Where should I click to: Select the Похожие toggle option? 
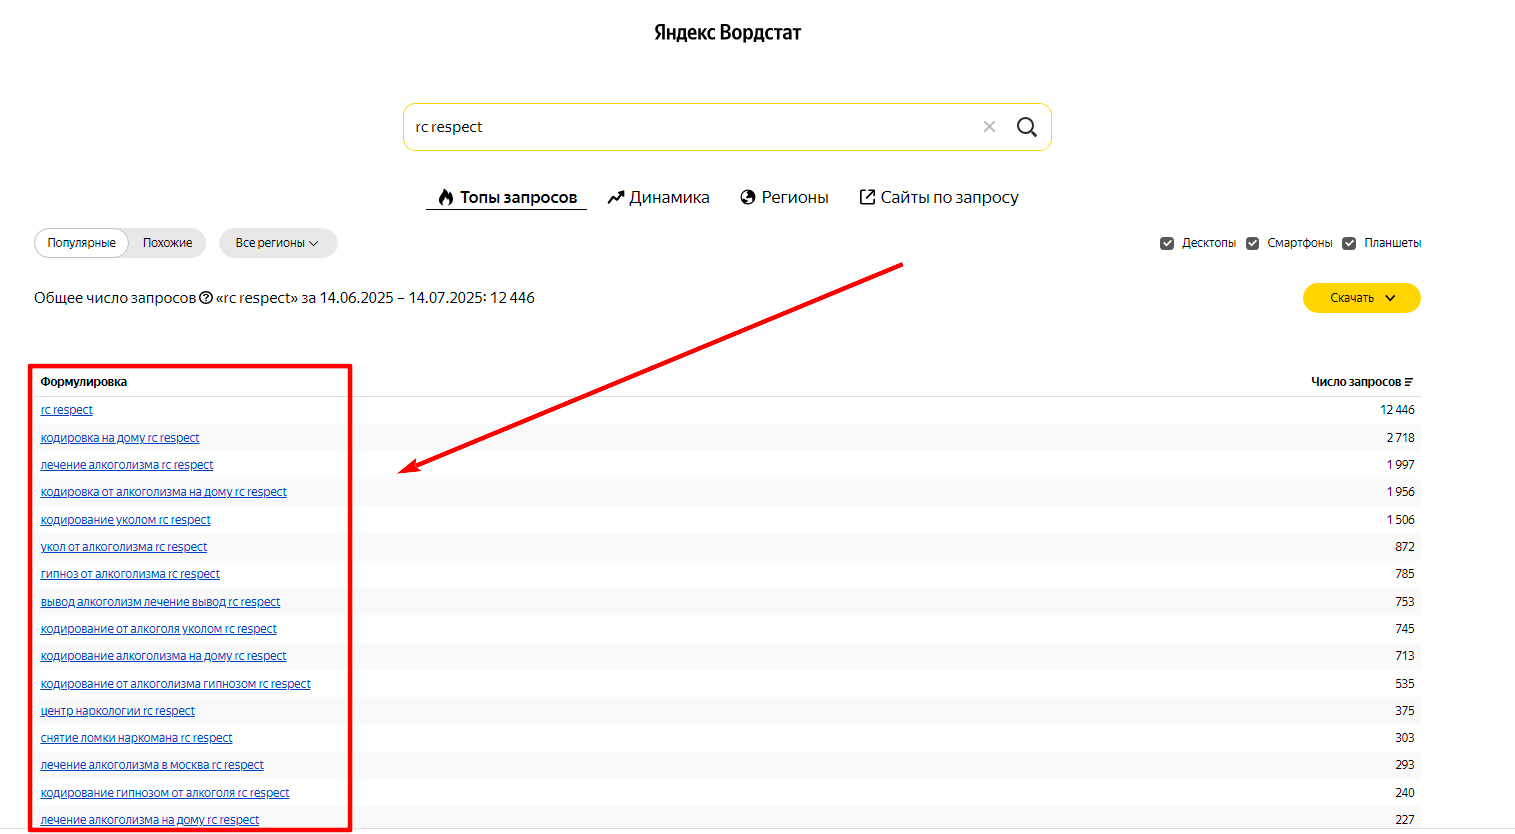pyautogui.click(x=167, y=243)
